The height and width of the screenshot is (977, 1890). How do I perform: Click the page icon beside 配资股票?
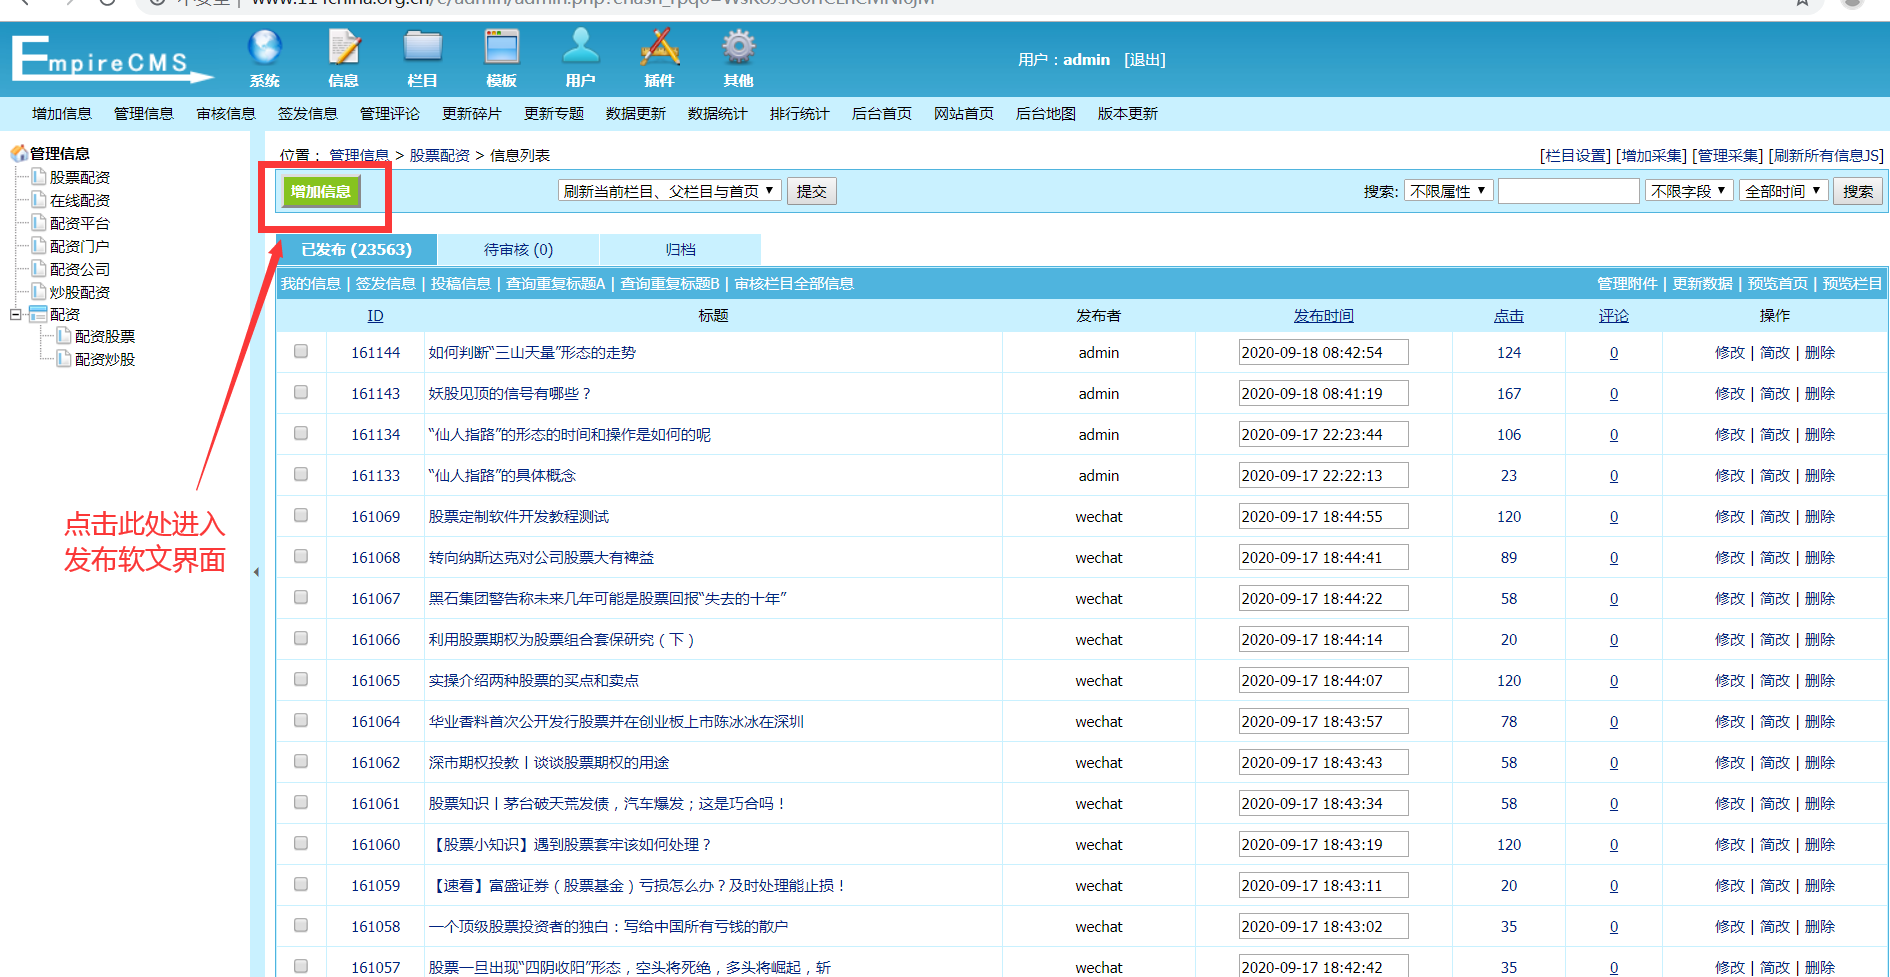pos(64,336)
